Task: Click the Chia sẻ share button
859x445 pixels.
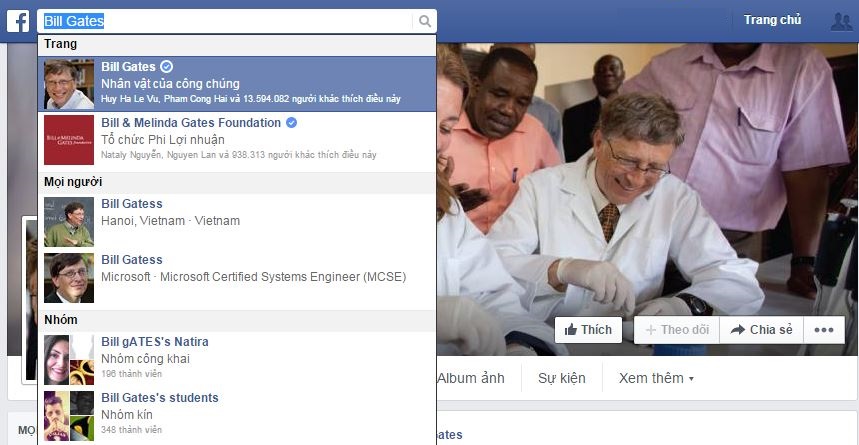Action: pos(761,330)
